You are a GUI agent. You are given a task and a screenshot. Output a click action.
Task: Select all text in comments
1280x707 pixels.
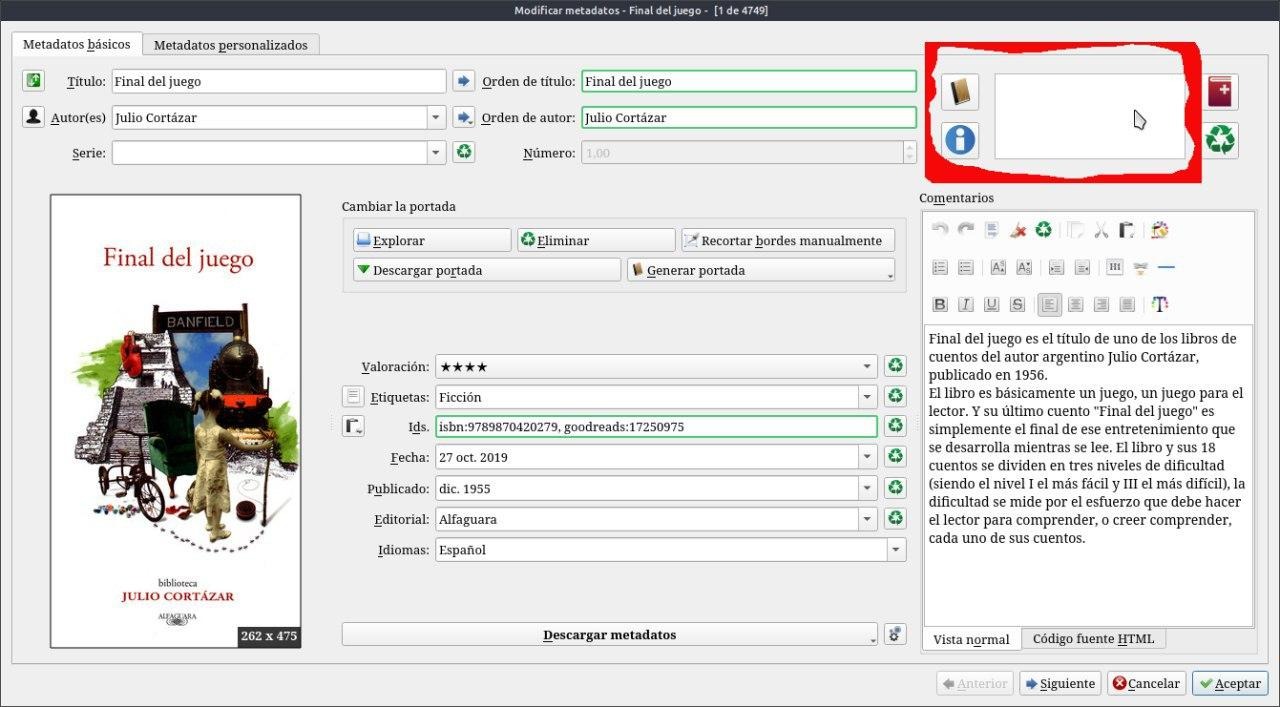(992, 230)
